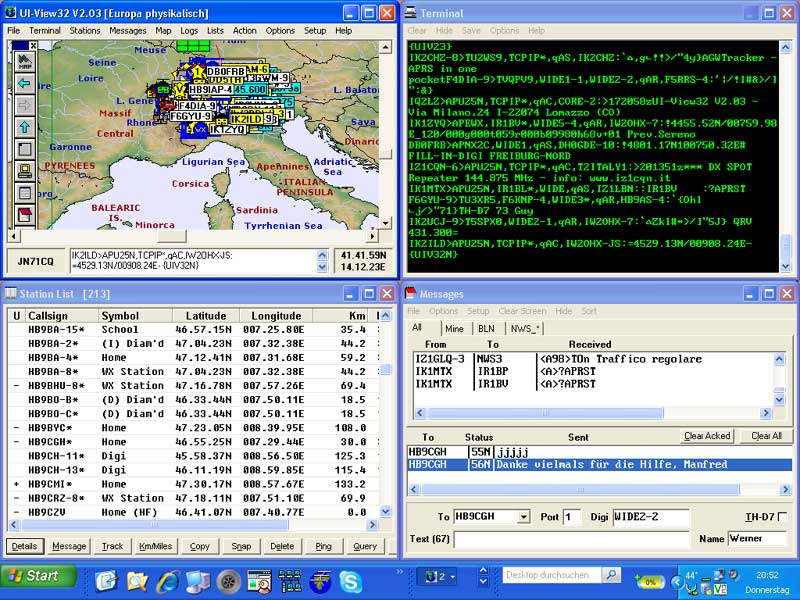
Task: Select the IK2ILD station label on the map
Action: coord(246,119)
